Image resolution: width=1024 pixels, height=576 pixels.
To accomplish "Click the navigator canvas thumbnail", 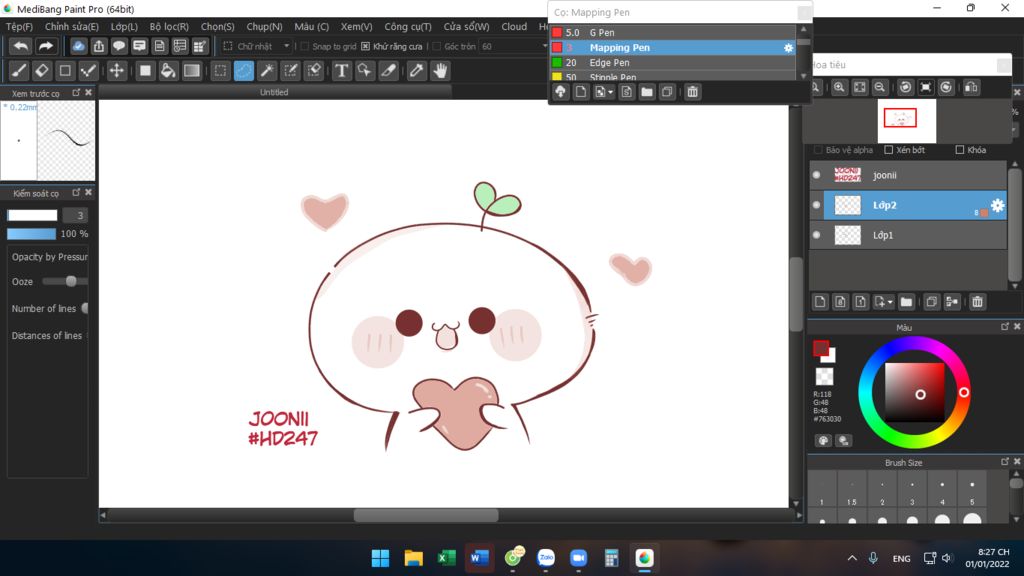I will tap(906, 121).
